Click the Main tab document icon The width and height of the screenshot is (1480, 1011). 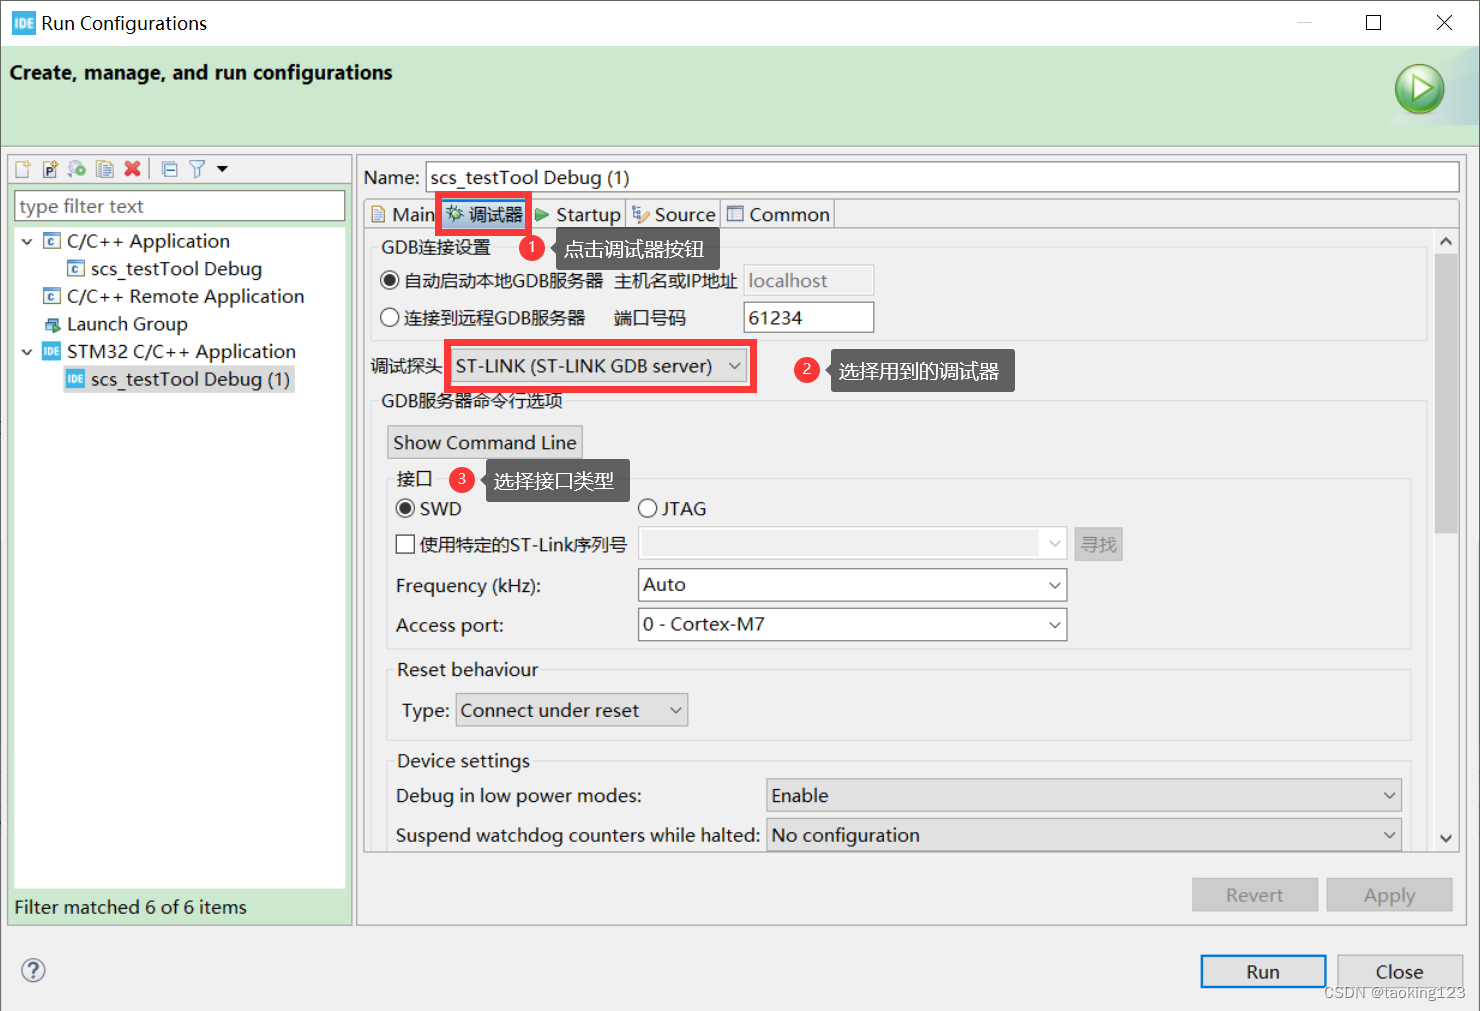(378, 214)
